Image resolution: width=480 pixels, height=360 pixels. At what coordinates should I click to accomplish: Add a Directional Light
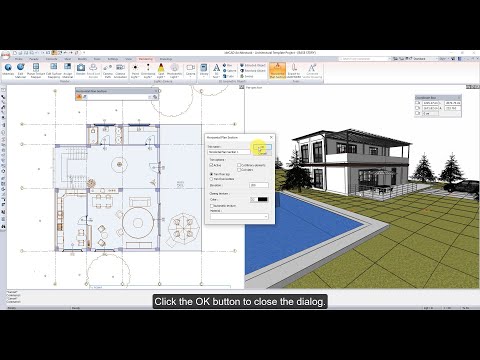(x=148, y=70)
